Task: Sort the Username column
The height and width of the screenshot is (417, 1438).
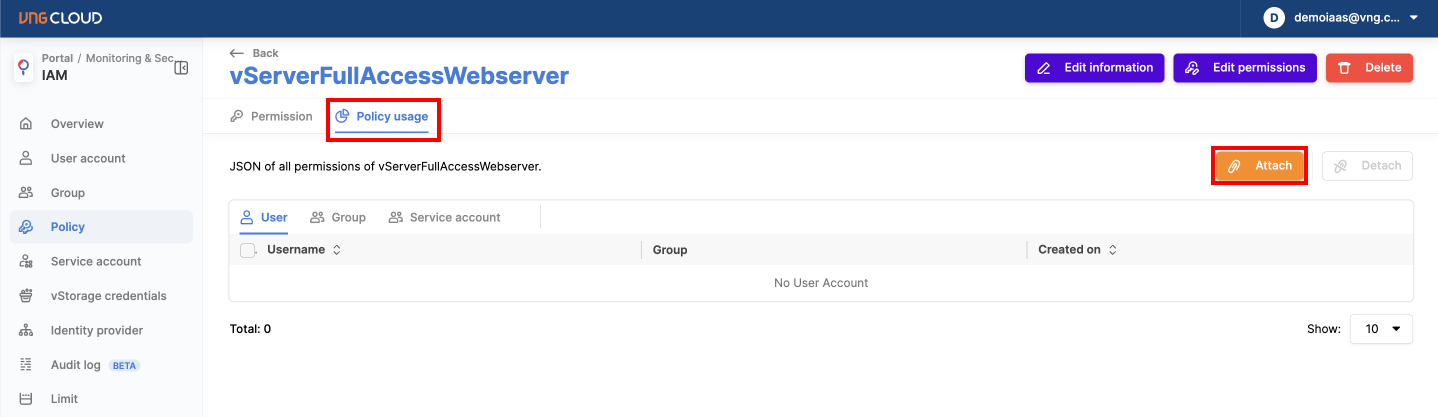Action: [336, 250]
